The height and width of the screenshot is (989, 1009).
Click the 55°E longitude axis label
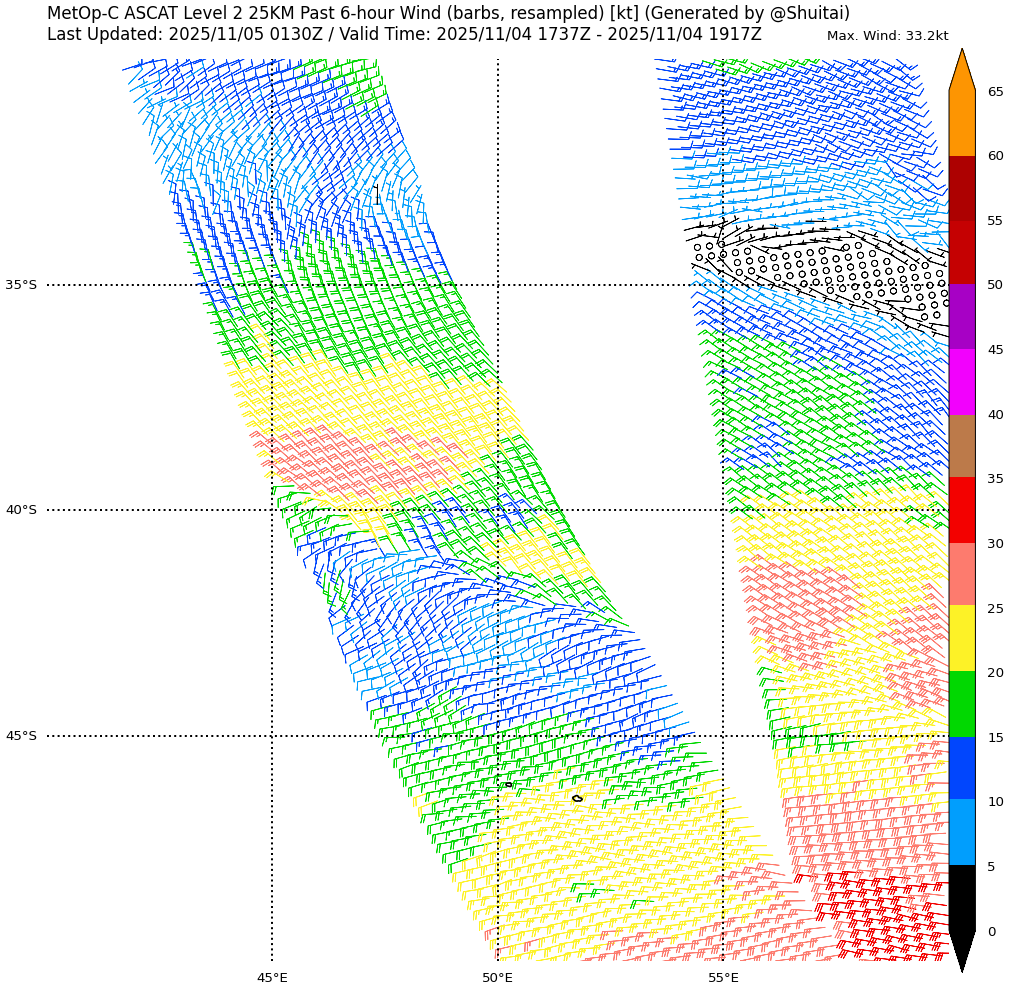coord(723,977)
